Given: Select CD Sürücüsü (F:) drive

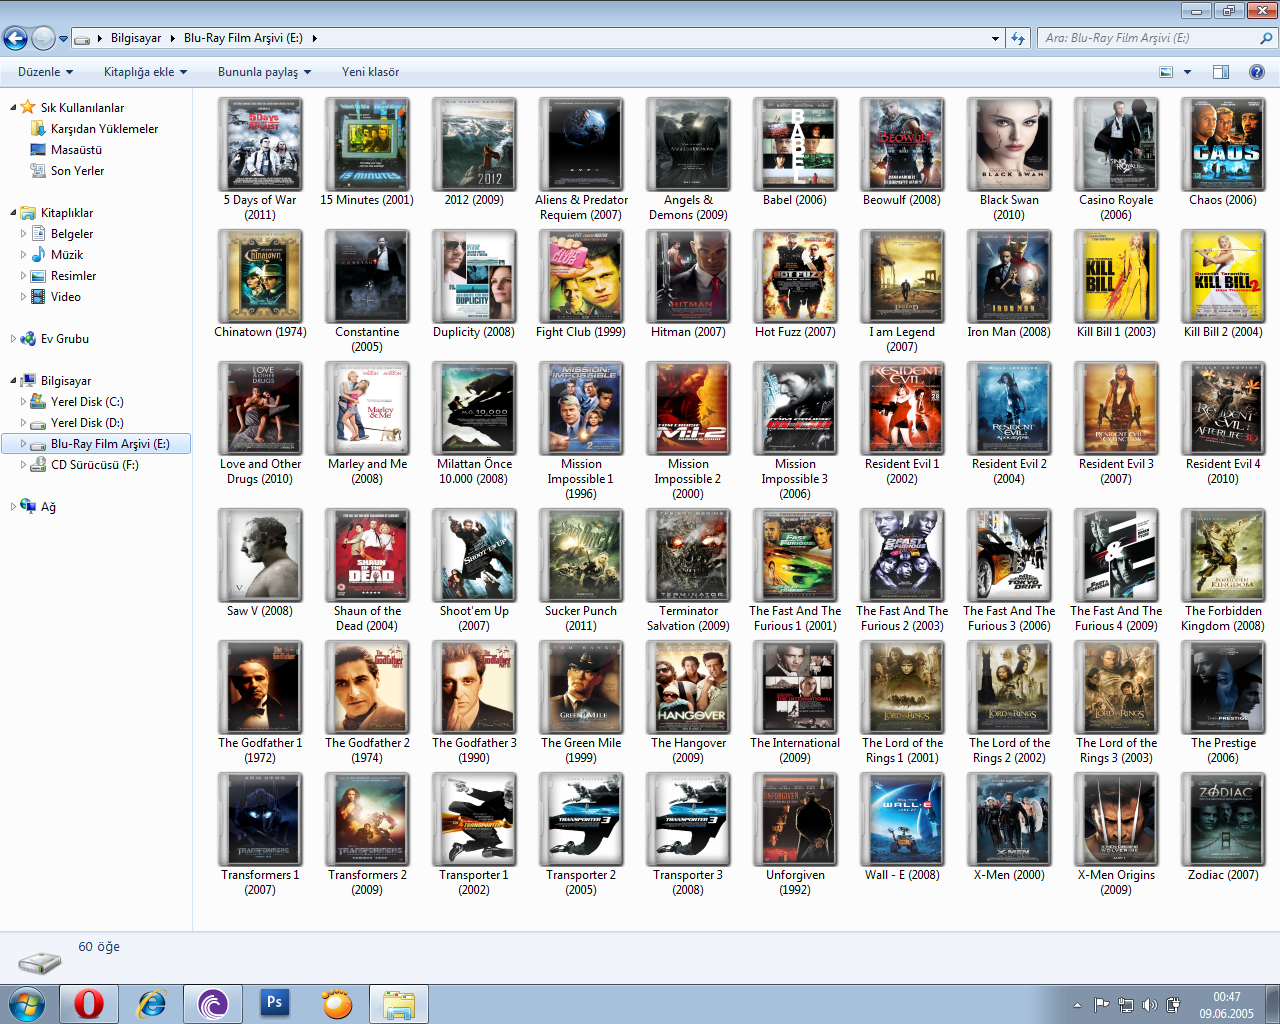Looking at the screenshot, I should (x=94, y=465).
